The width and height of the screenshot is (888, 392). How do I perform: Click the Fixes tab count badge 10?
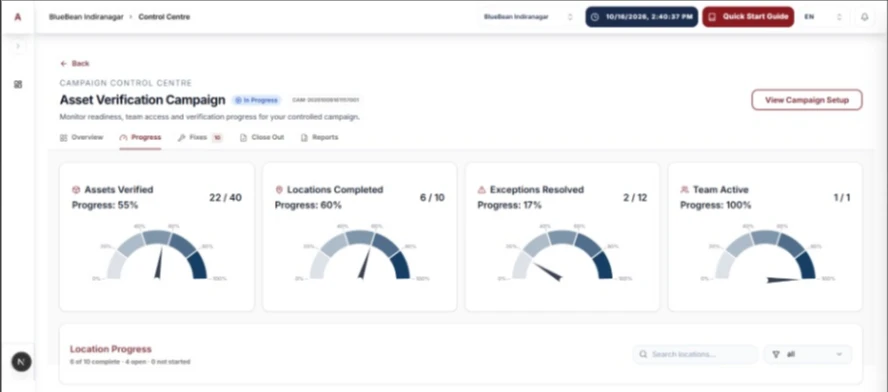[217, 137]
